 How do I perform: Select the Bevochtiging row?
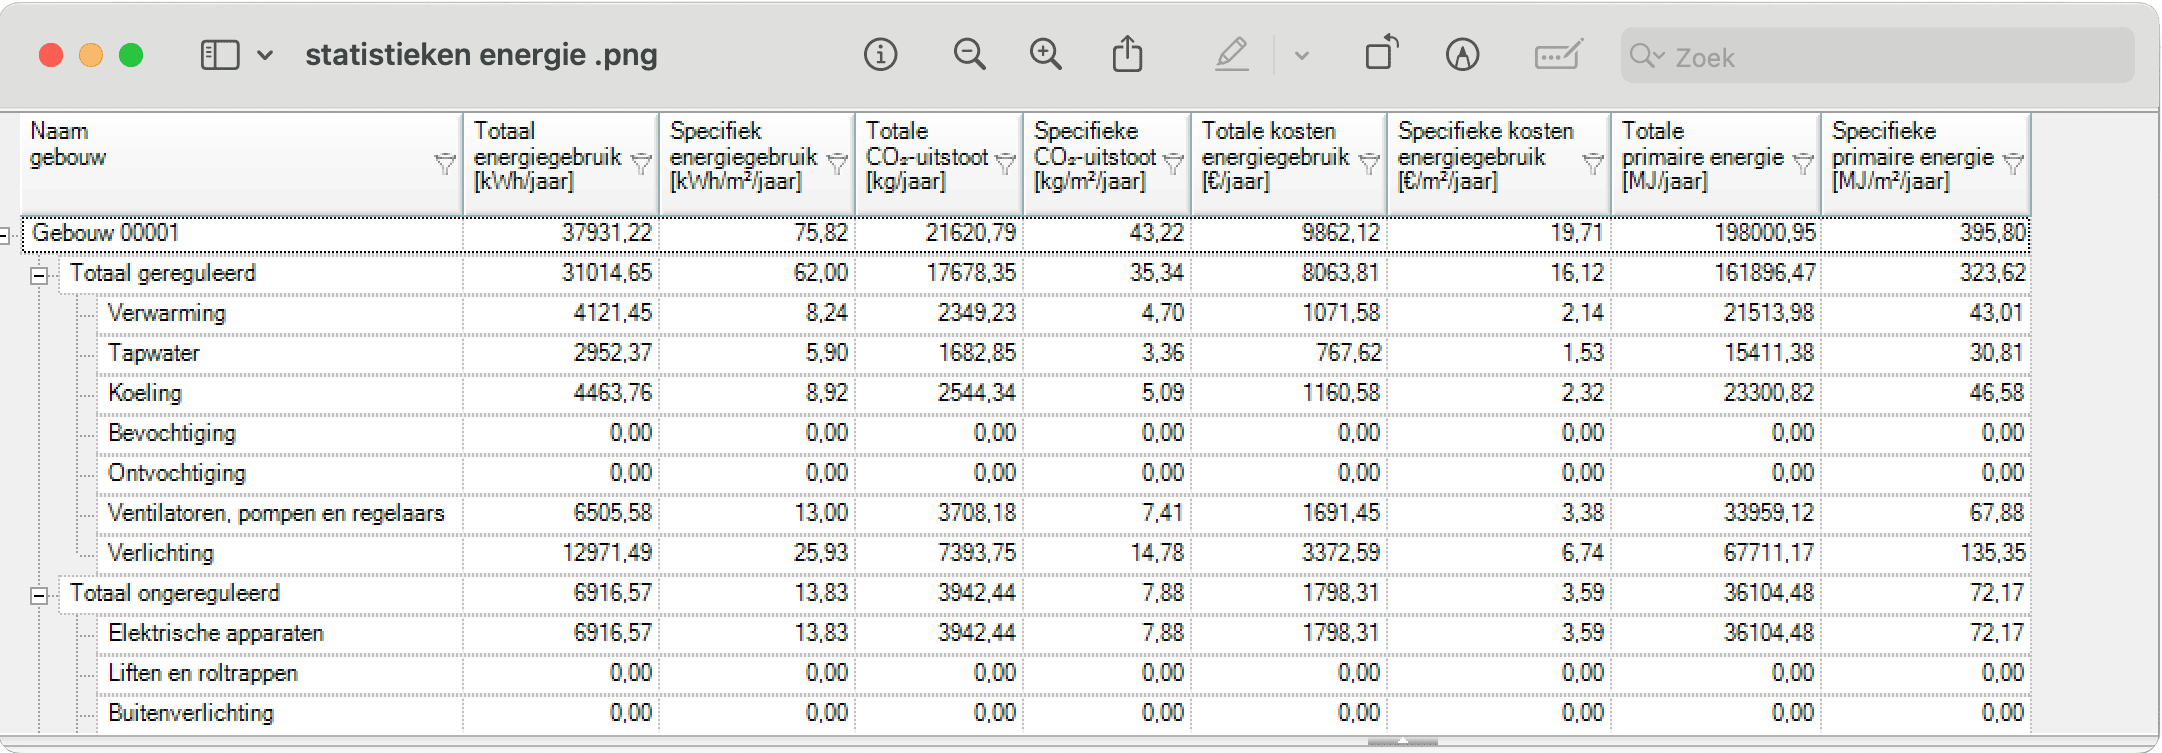coord(1064,433)
